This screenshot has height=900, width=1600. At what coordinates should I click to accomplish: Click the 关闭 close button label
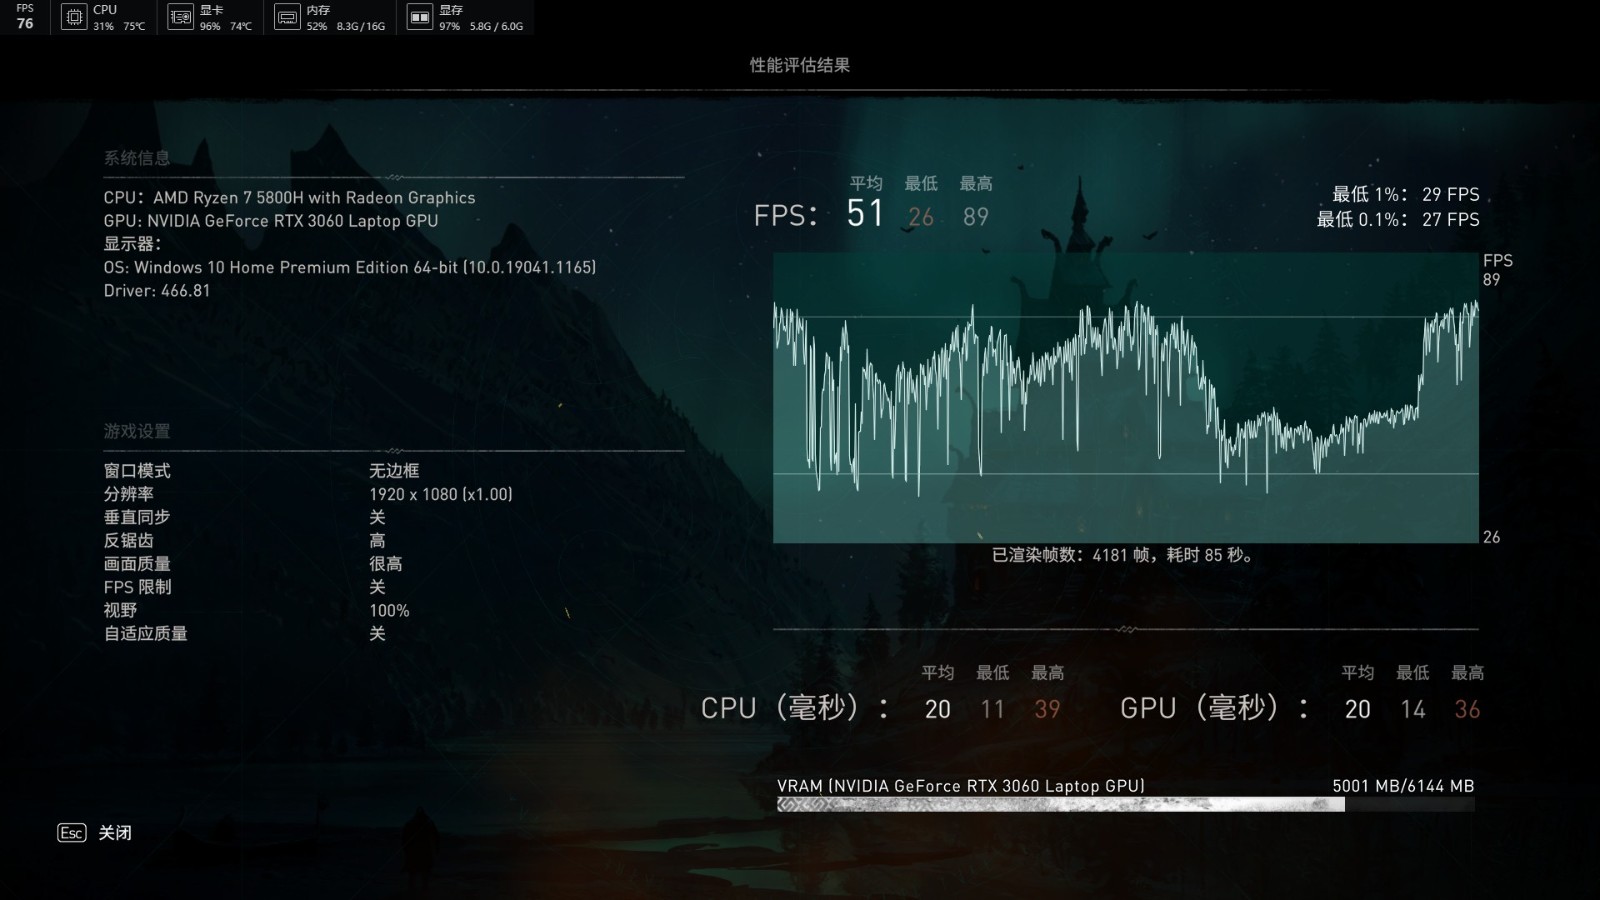tap(115, 833)
